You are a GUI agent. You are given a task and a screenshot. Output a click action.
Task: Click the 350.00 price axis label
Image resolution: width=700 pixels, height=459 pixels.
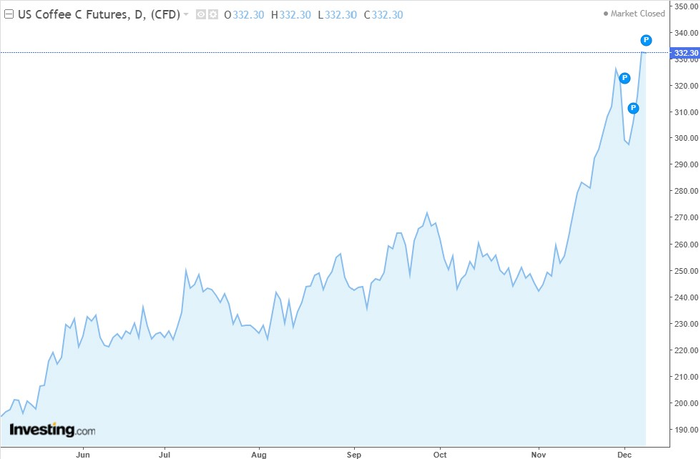coord(686,6)
